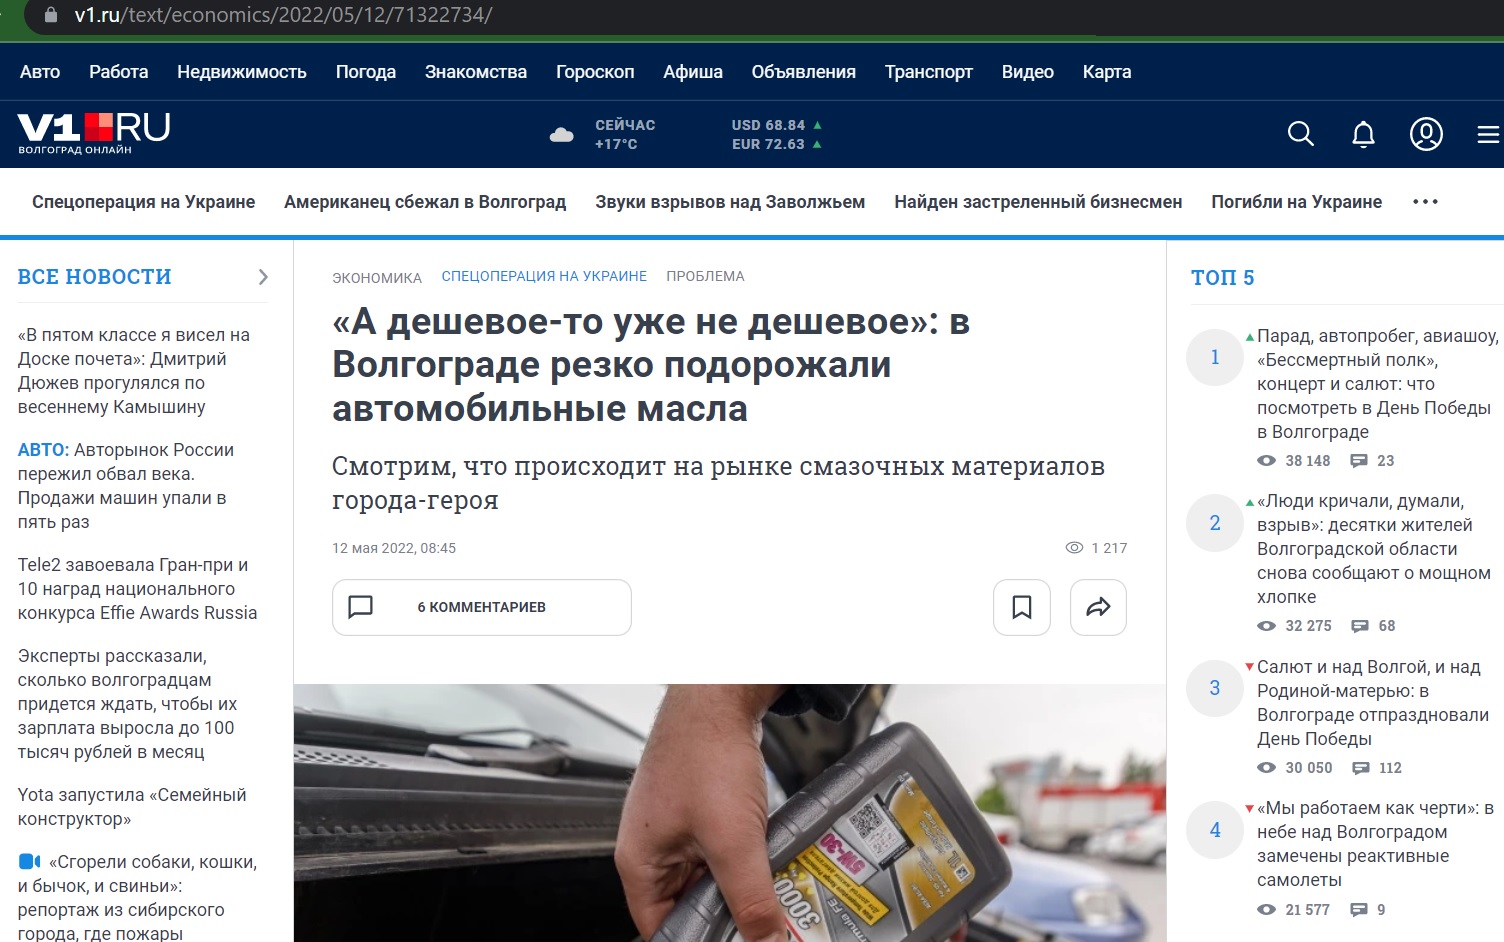Select Недвижимость in the top menu

pos(242,72)
